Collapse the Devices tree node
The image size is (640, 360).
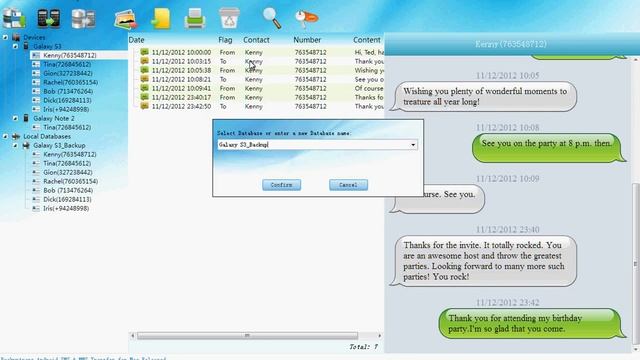5,37
